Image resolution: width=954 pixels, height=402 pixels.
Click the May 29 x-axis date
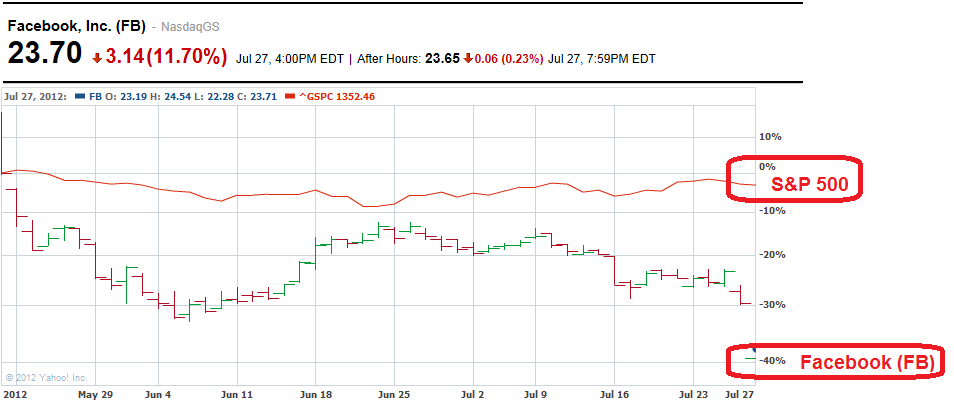coord(94,394)
